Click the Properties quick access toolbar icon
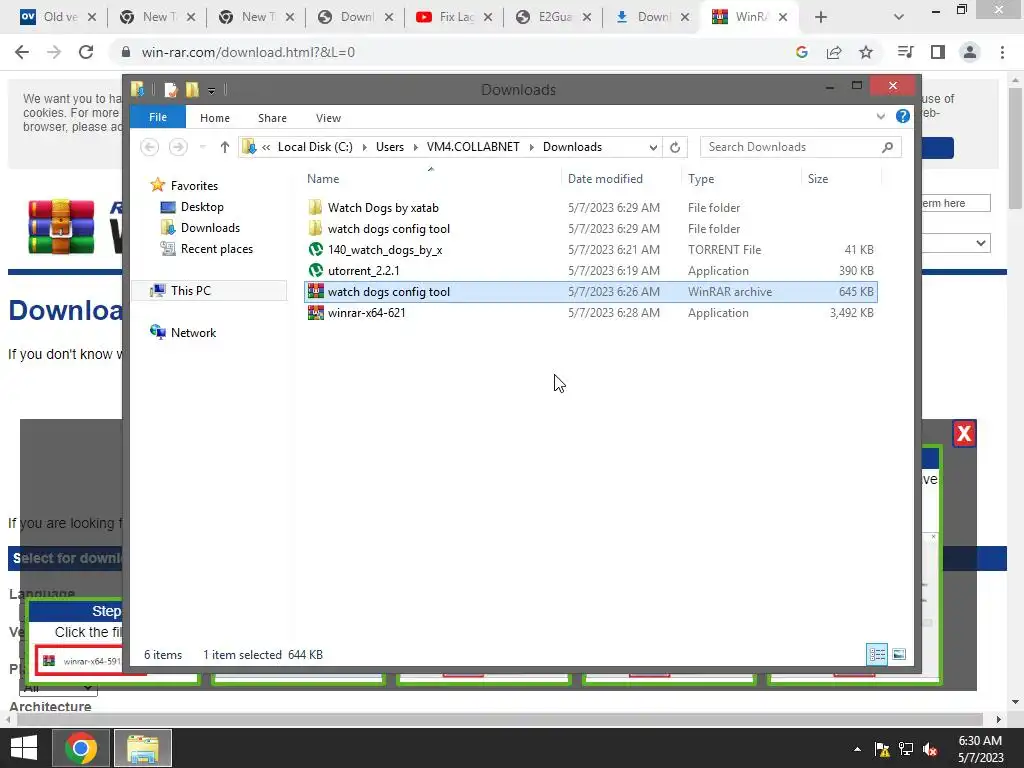Screen dimensions: 1024x768 click(x=170, y=89)
